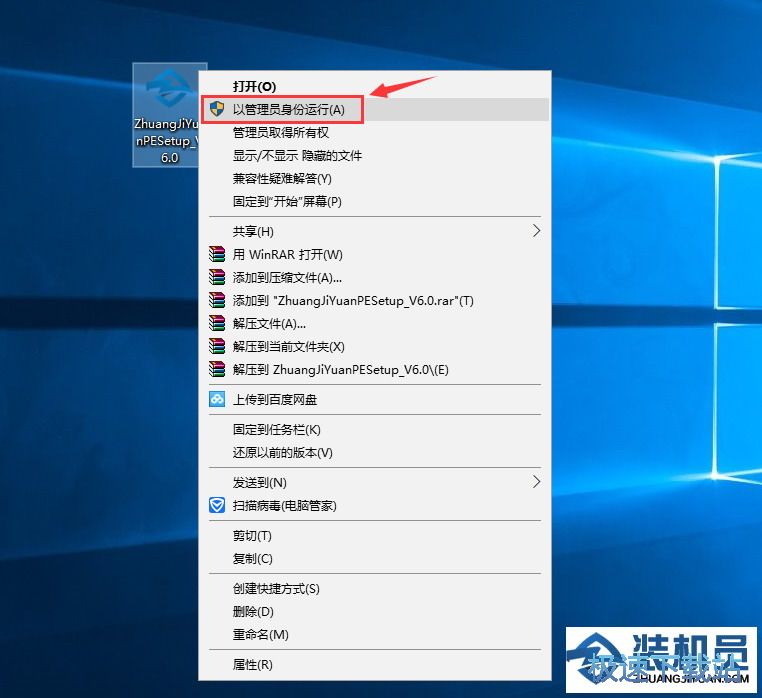Select 重命名(M) entry
762x698 pixels.
[374, 634]
